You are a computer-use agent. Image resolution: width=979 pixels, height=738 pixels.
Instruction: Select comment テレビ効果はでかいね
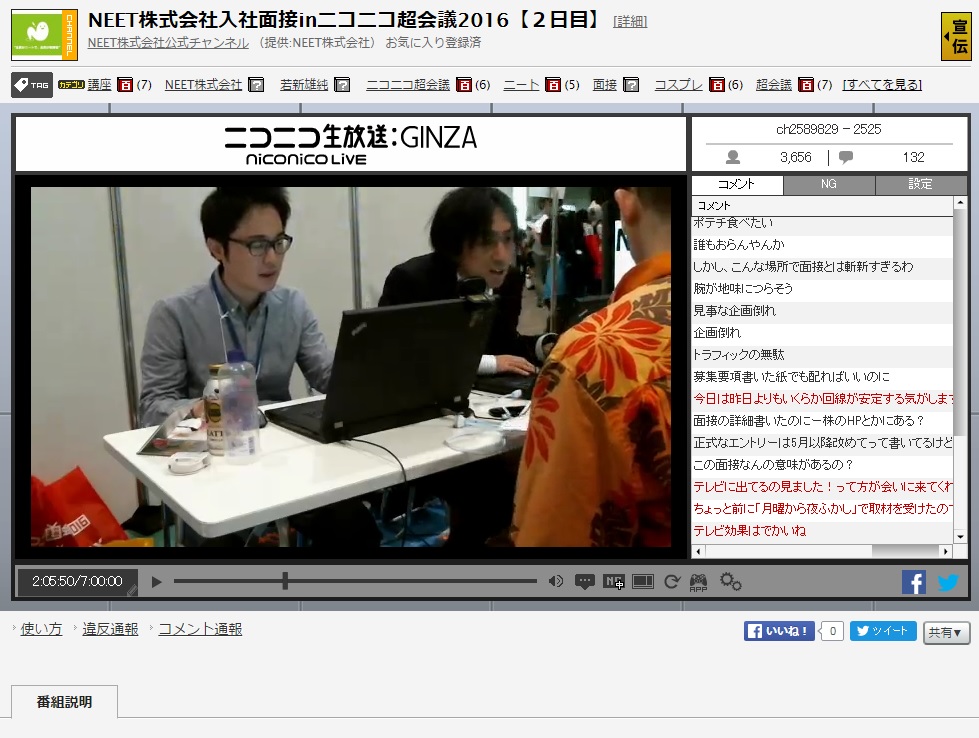823,531
